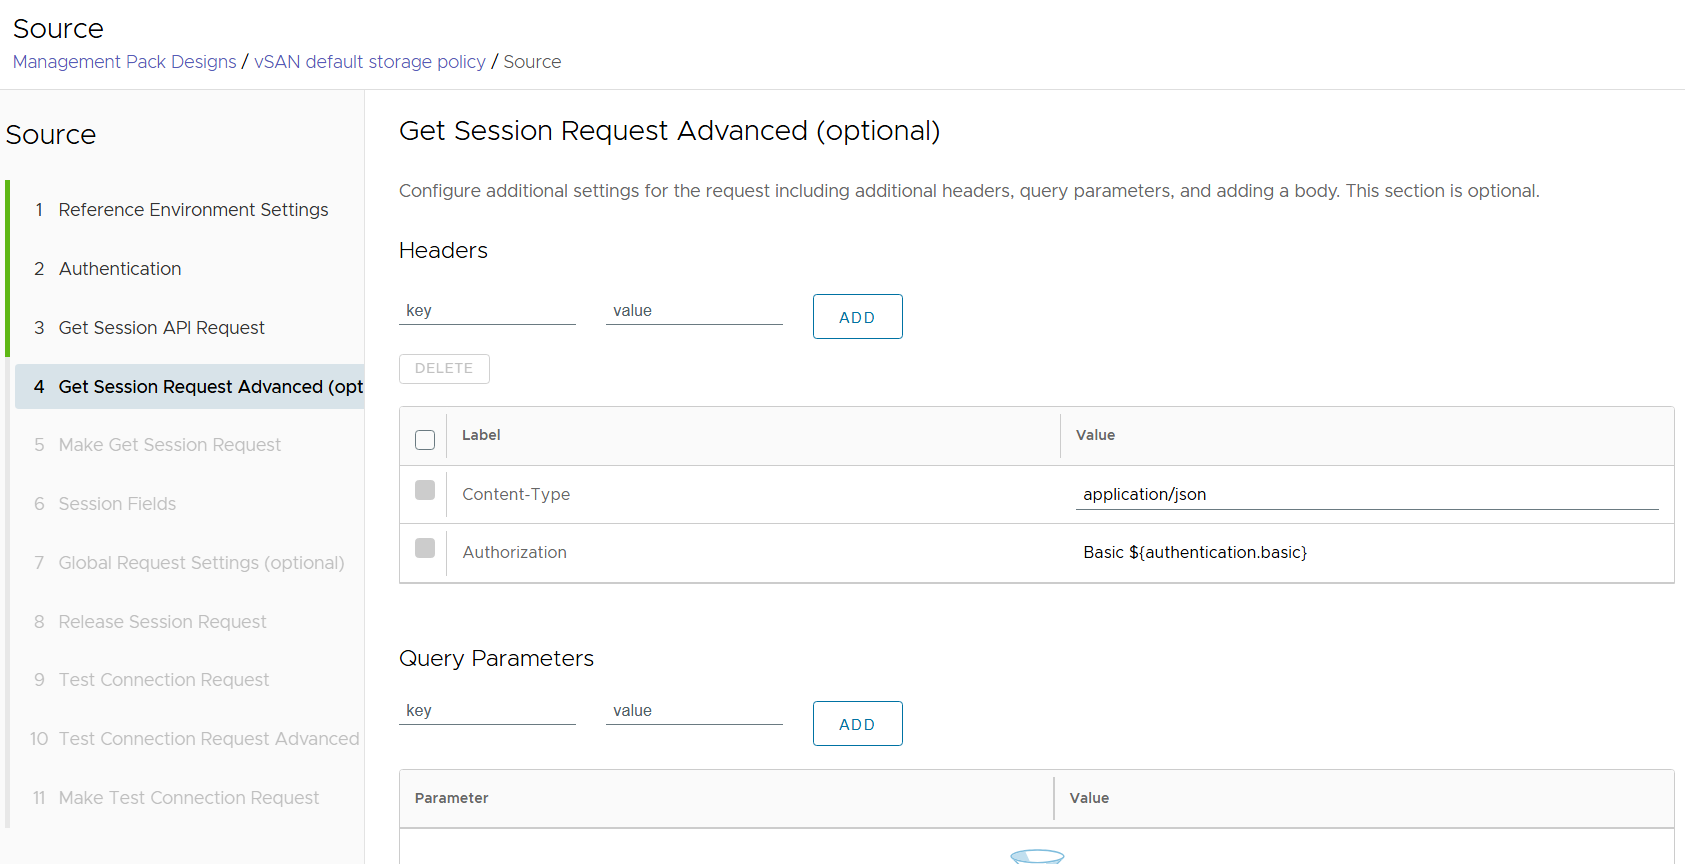Open the Management Pack Designs breadcrumb link

pos(125,62)
